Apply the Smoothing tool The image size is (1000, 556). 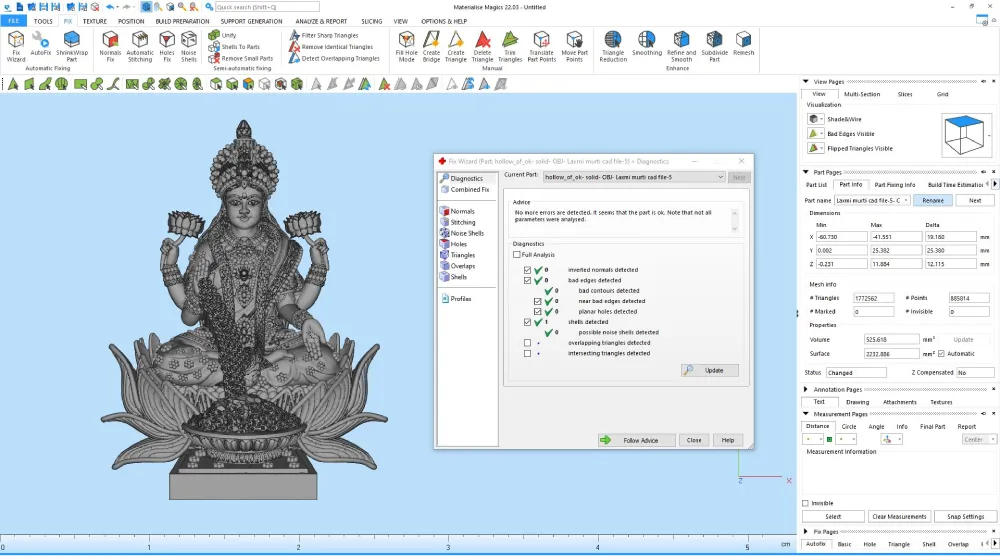point(647,43)
